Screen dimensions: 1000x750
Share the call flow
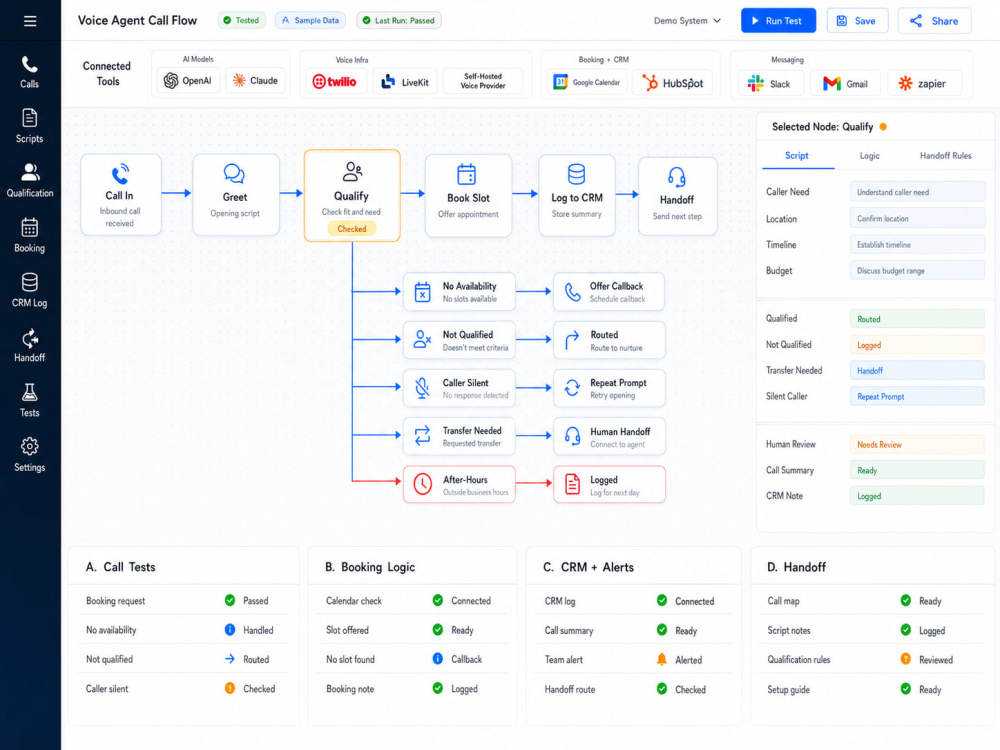[934, 20]
